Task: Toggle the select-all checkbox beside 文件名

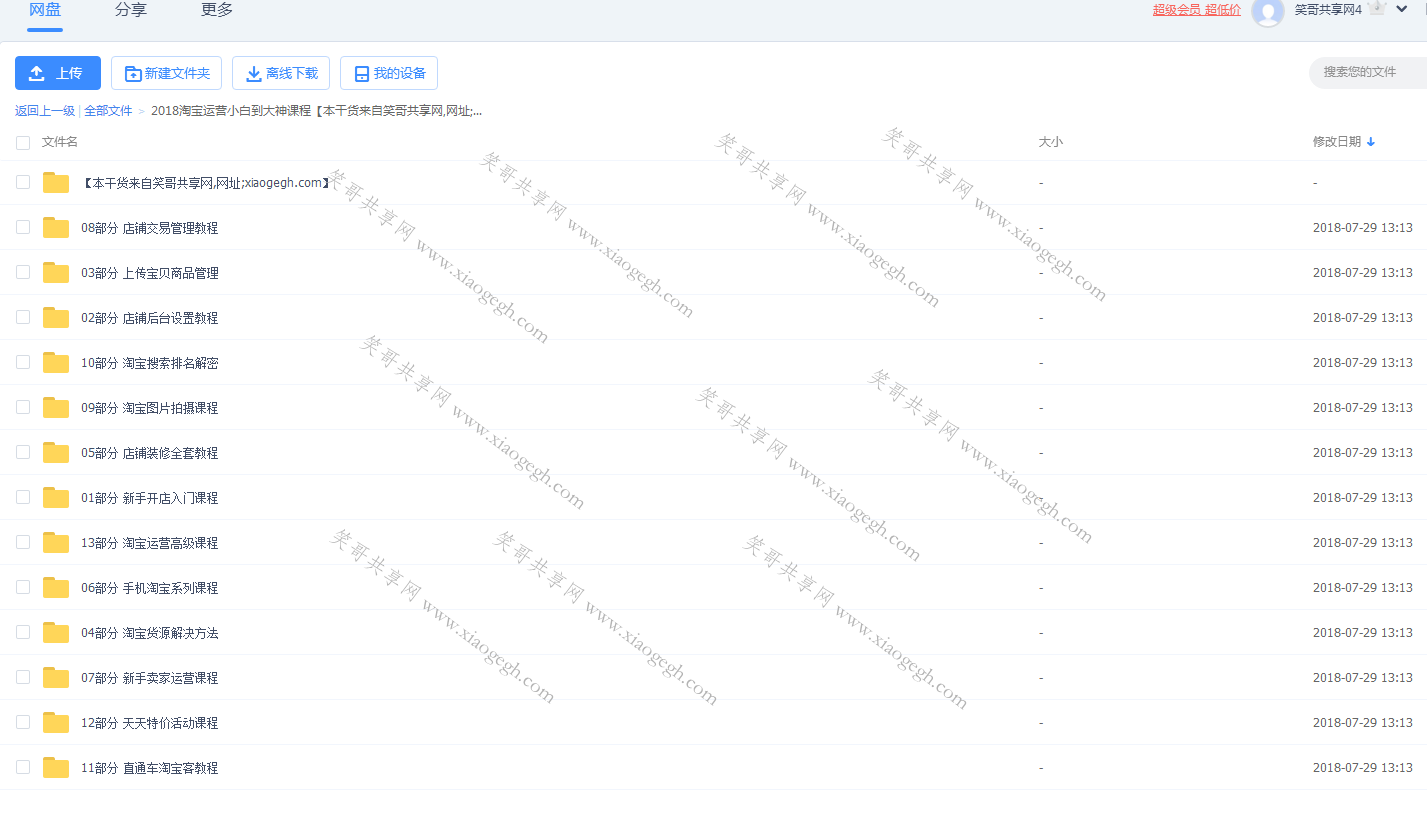Action: click(23, 142)
